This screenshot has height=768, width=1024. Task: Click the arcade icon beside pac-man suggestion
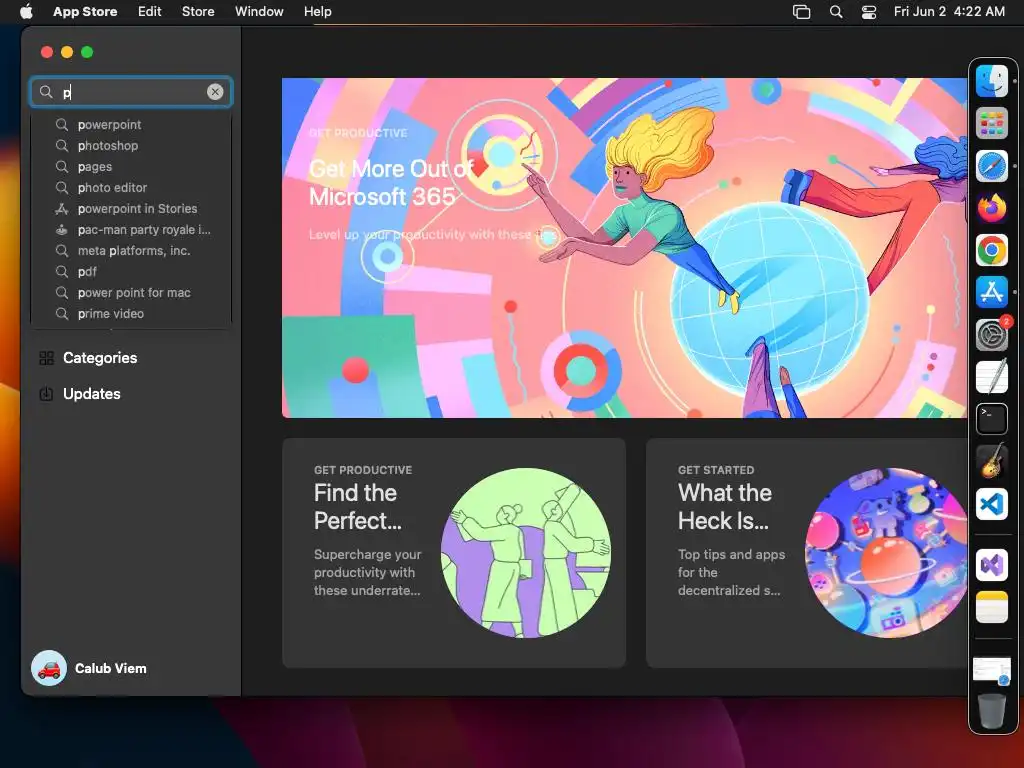(62, 230)
